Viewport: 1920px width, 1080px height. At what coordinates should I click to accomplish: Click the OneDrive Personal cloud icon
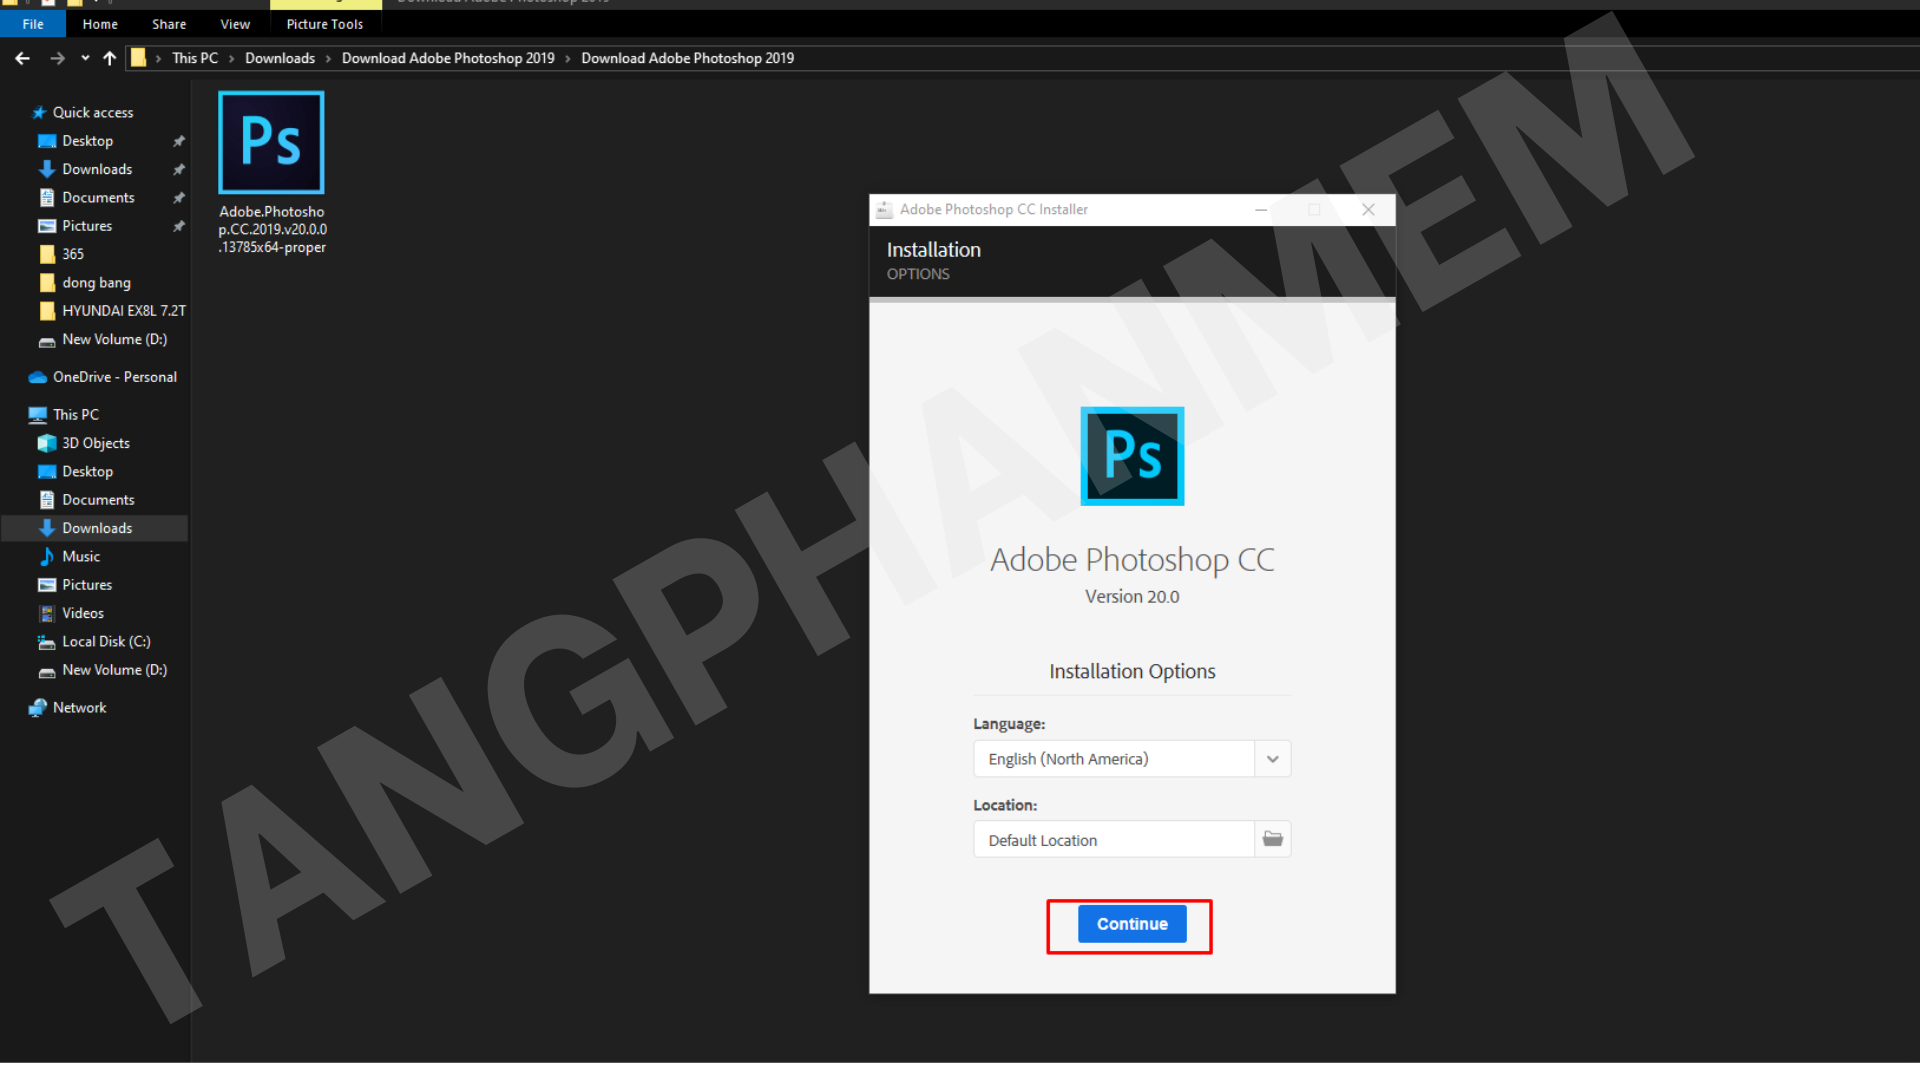(x=38, y=377)
